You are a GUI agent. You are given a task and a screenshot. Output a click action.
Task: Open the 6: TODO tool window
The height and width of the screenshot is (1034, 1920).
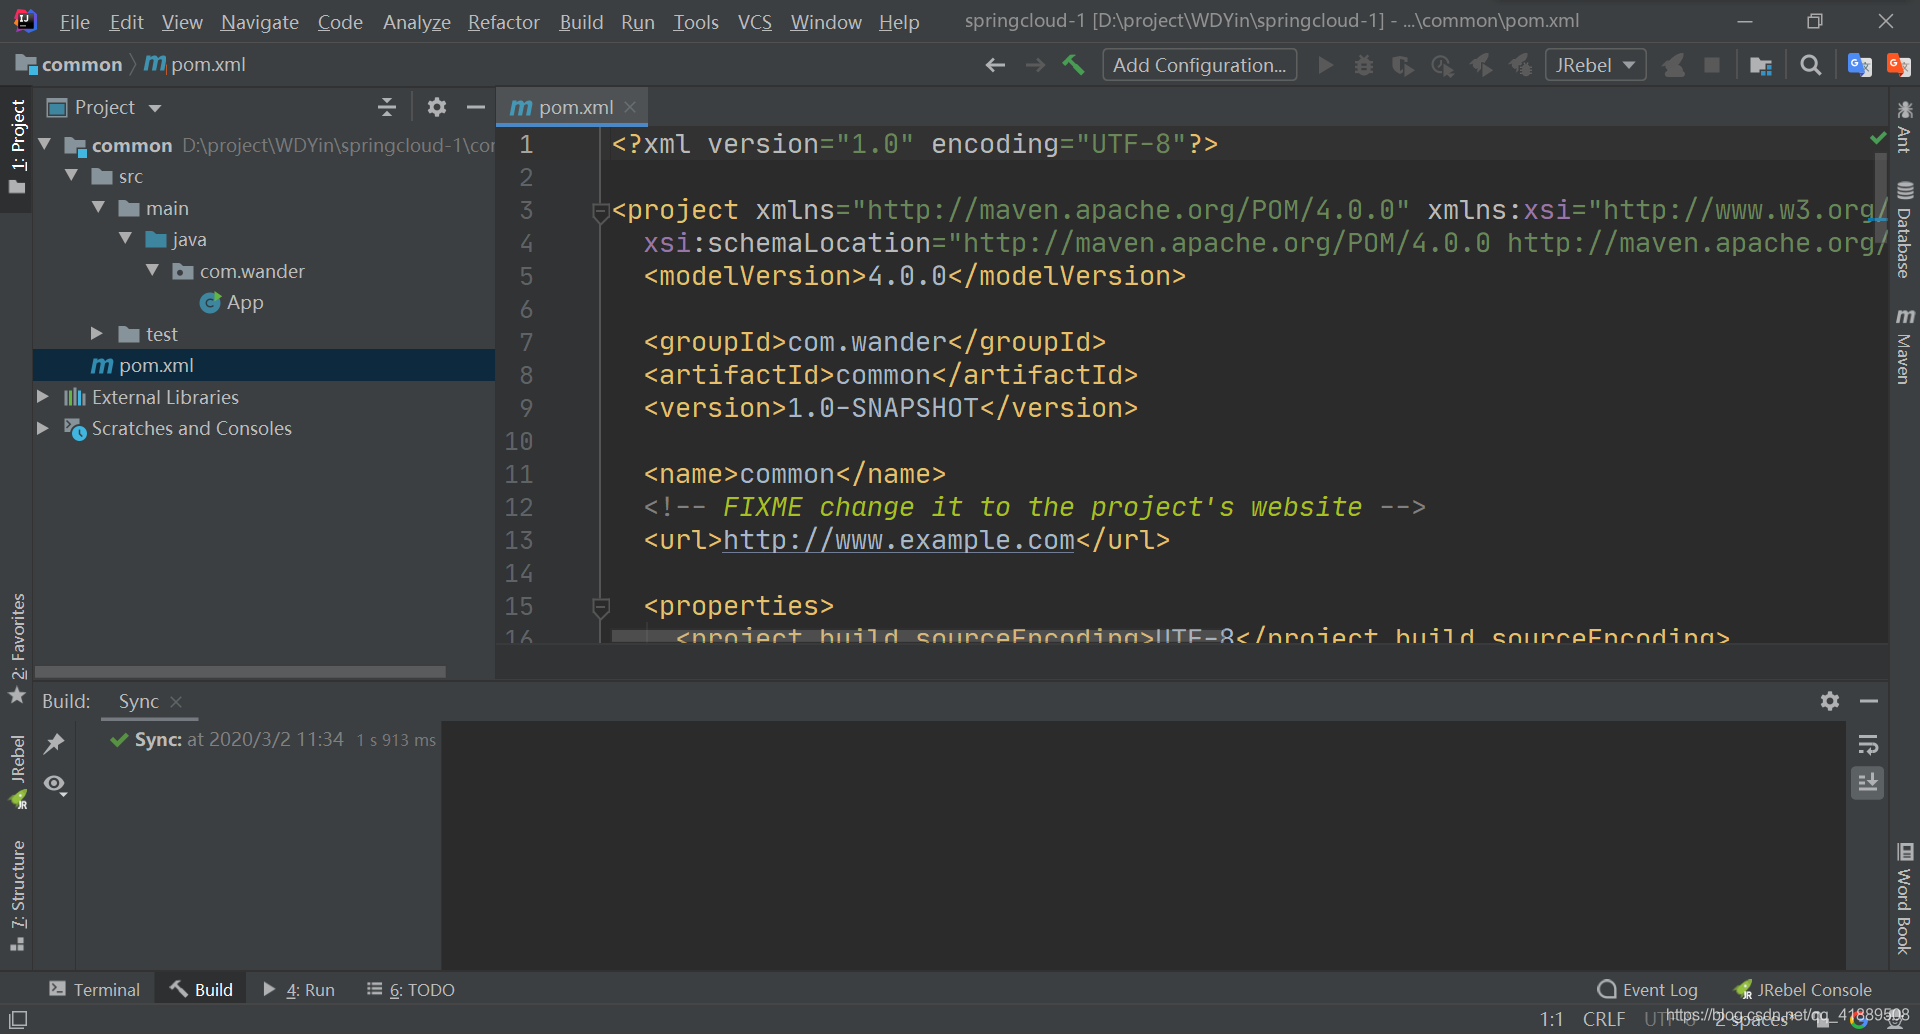pos(411,989)
